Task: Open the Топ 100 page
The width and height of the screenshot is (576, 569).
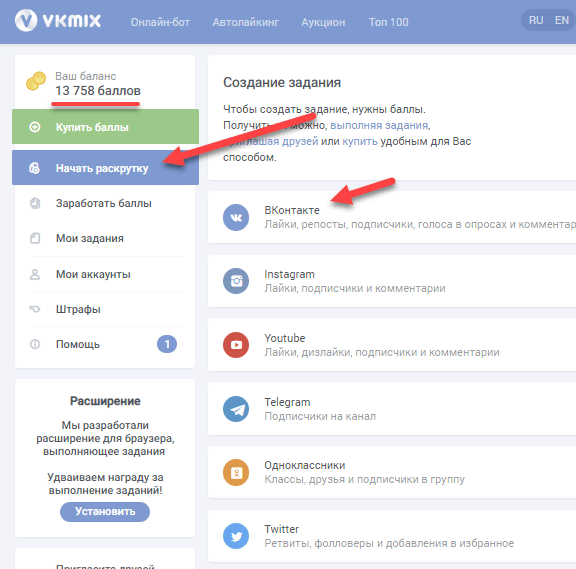Action: coord(389,22)
